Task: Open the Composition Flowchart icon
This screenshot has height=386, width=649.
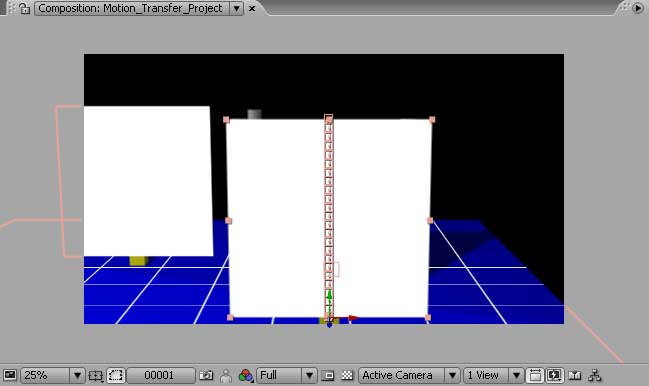Action: click(595, 376)
